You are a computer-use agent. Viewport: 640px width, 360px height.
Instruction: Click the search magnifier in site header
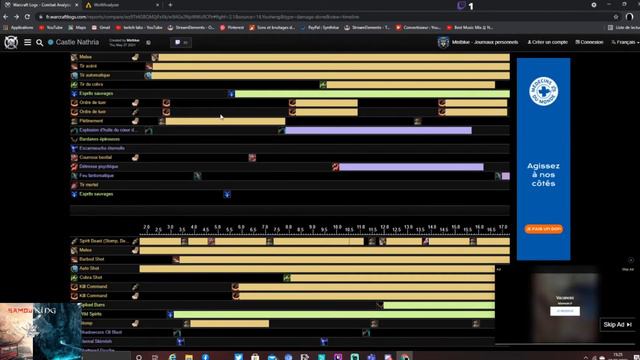(x=39, y=42)
